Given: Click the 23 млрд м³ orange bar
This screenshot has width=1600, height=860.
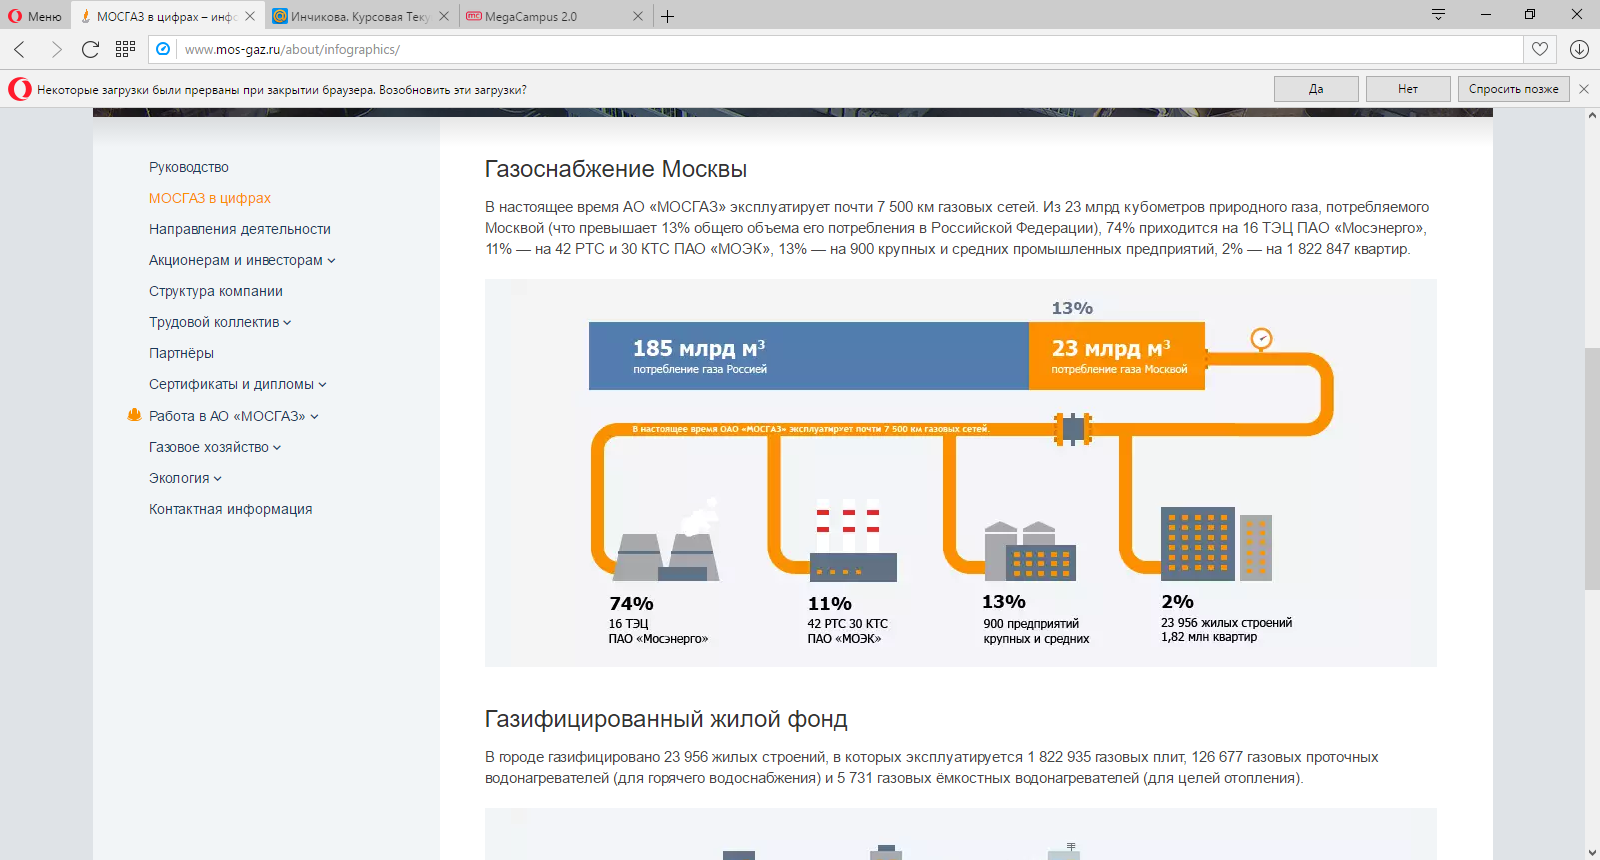Looking at the screenshot, I should coord(1117,356).
